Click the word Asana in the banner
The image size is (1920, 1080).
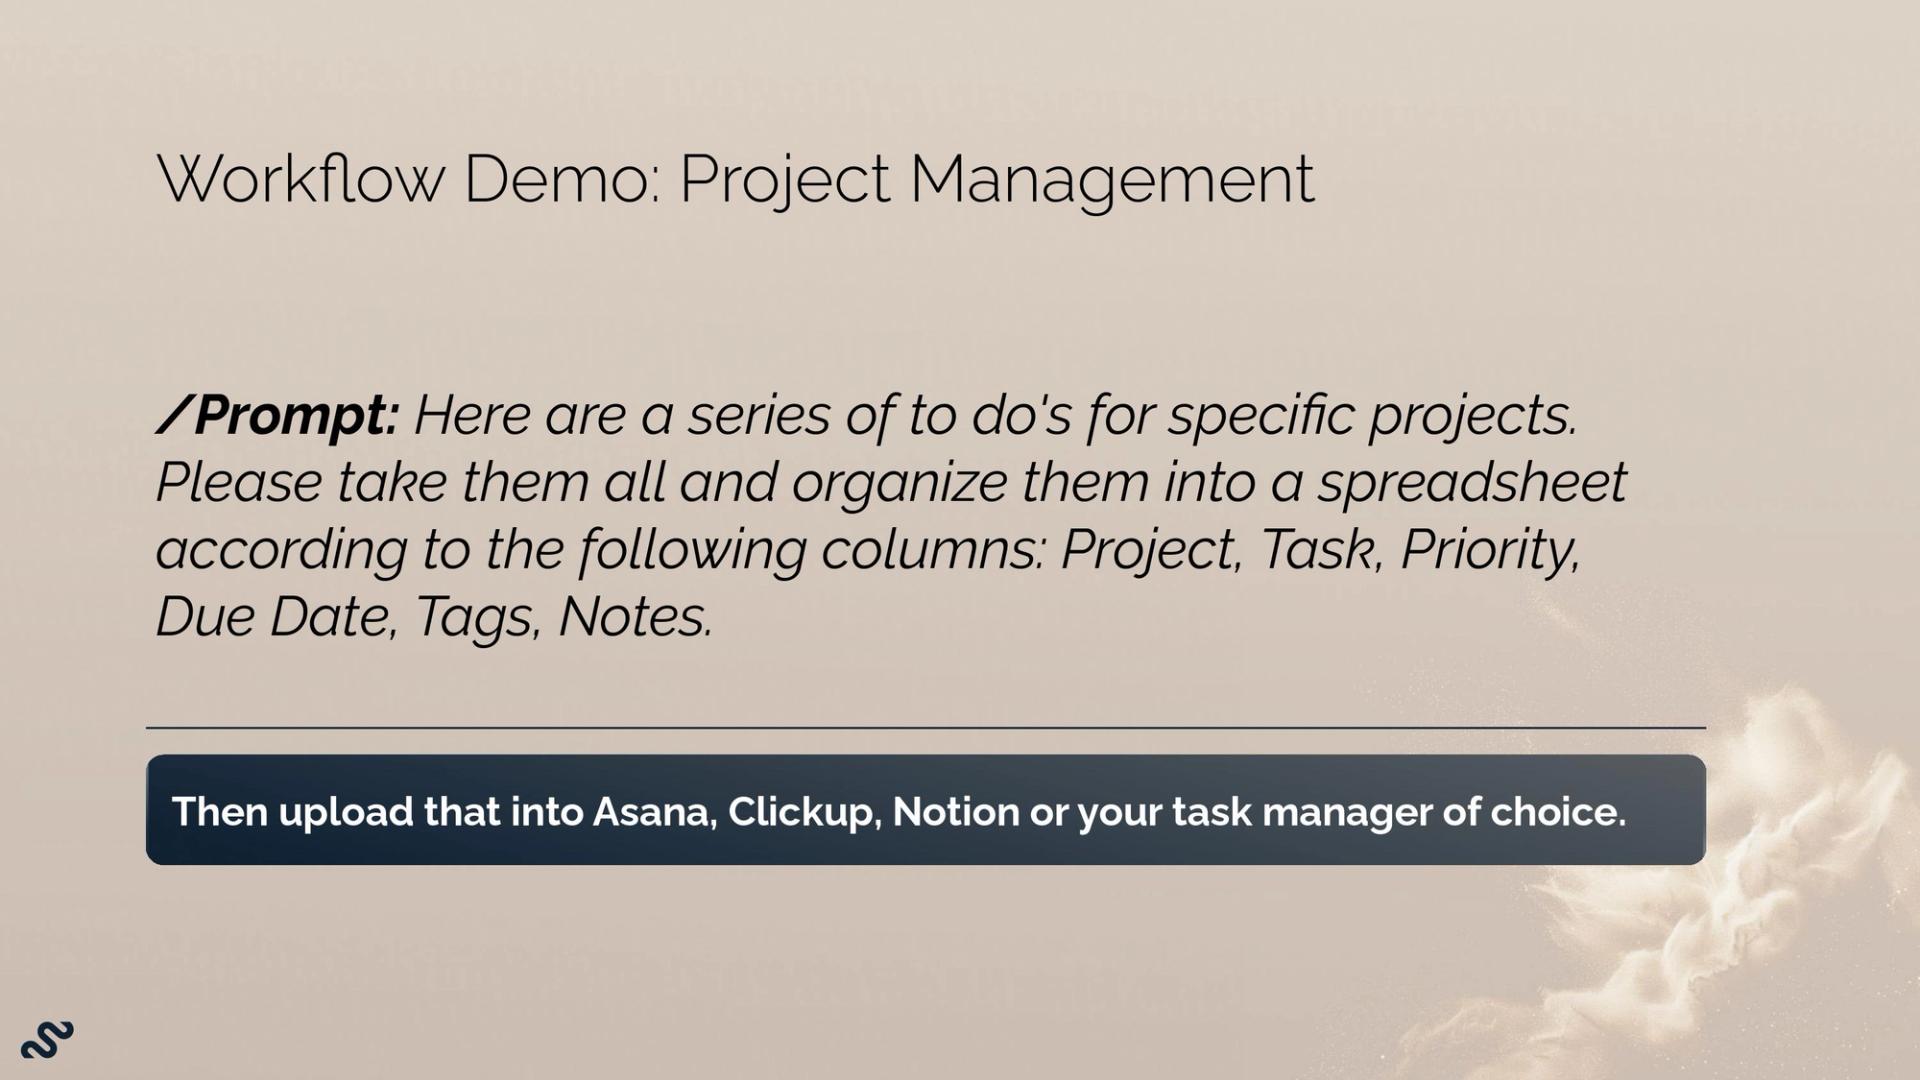(655, 812)
